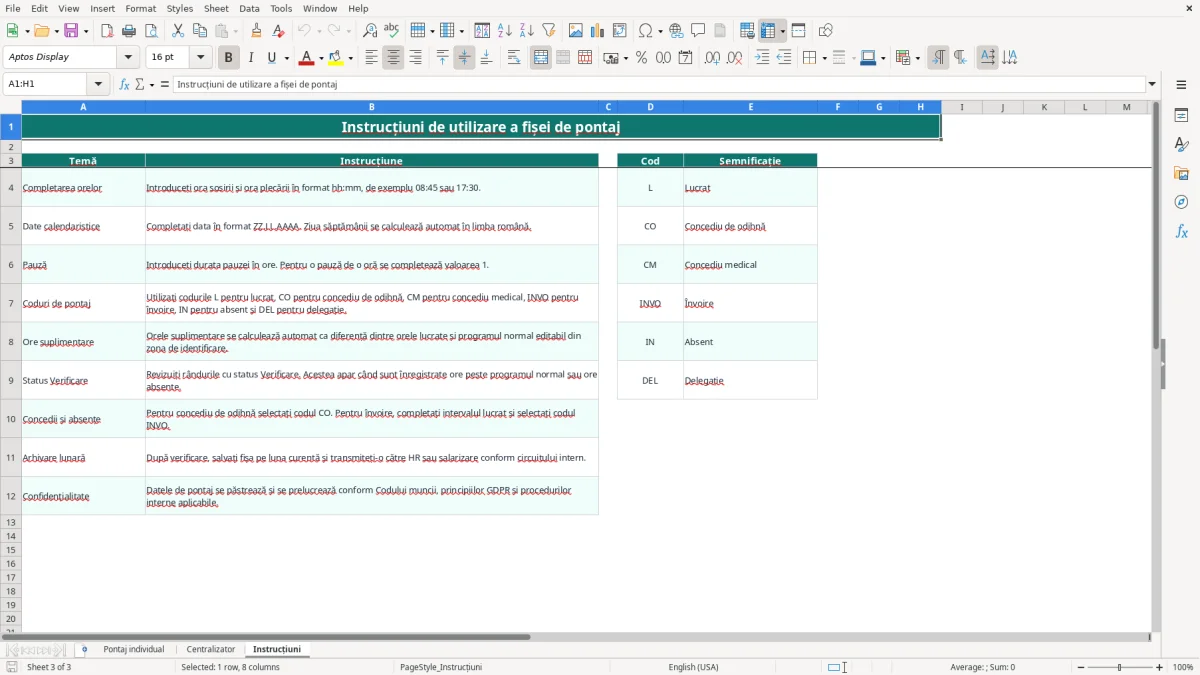1200x675 pixels.
Task: Open Print Preview
Action: tap(151, 31)
